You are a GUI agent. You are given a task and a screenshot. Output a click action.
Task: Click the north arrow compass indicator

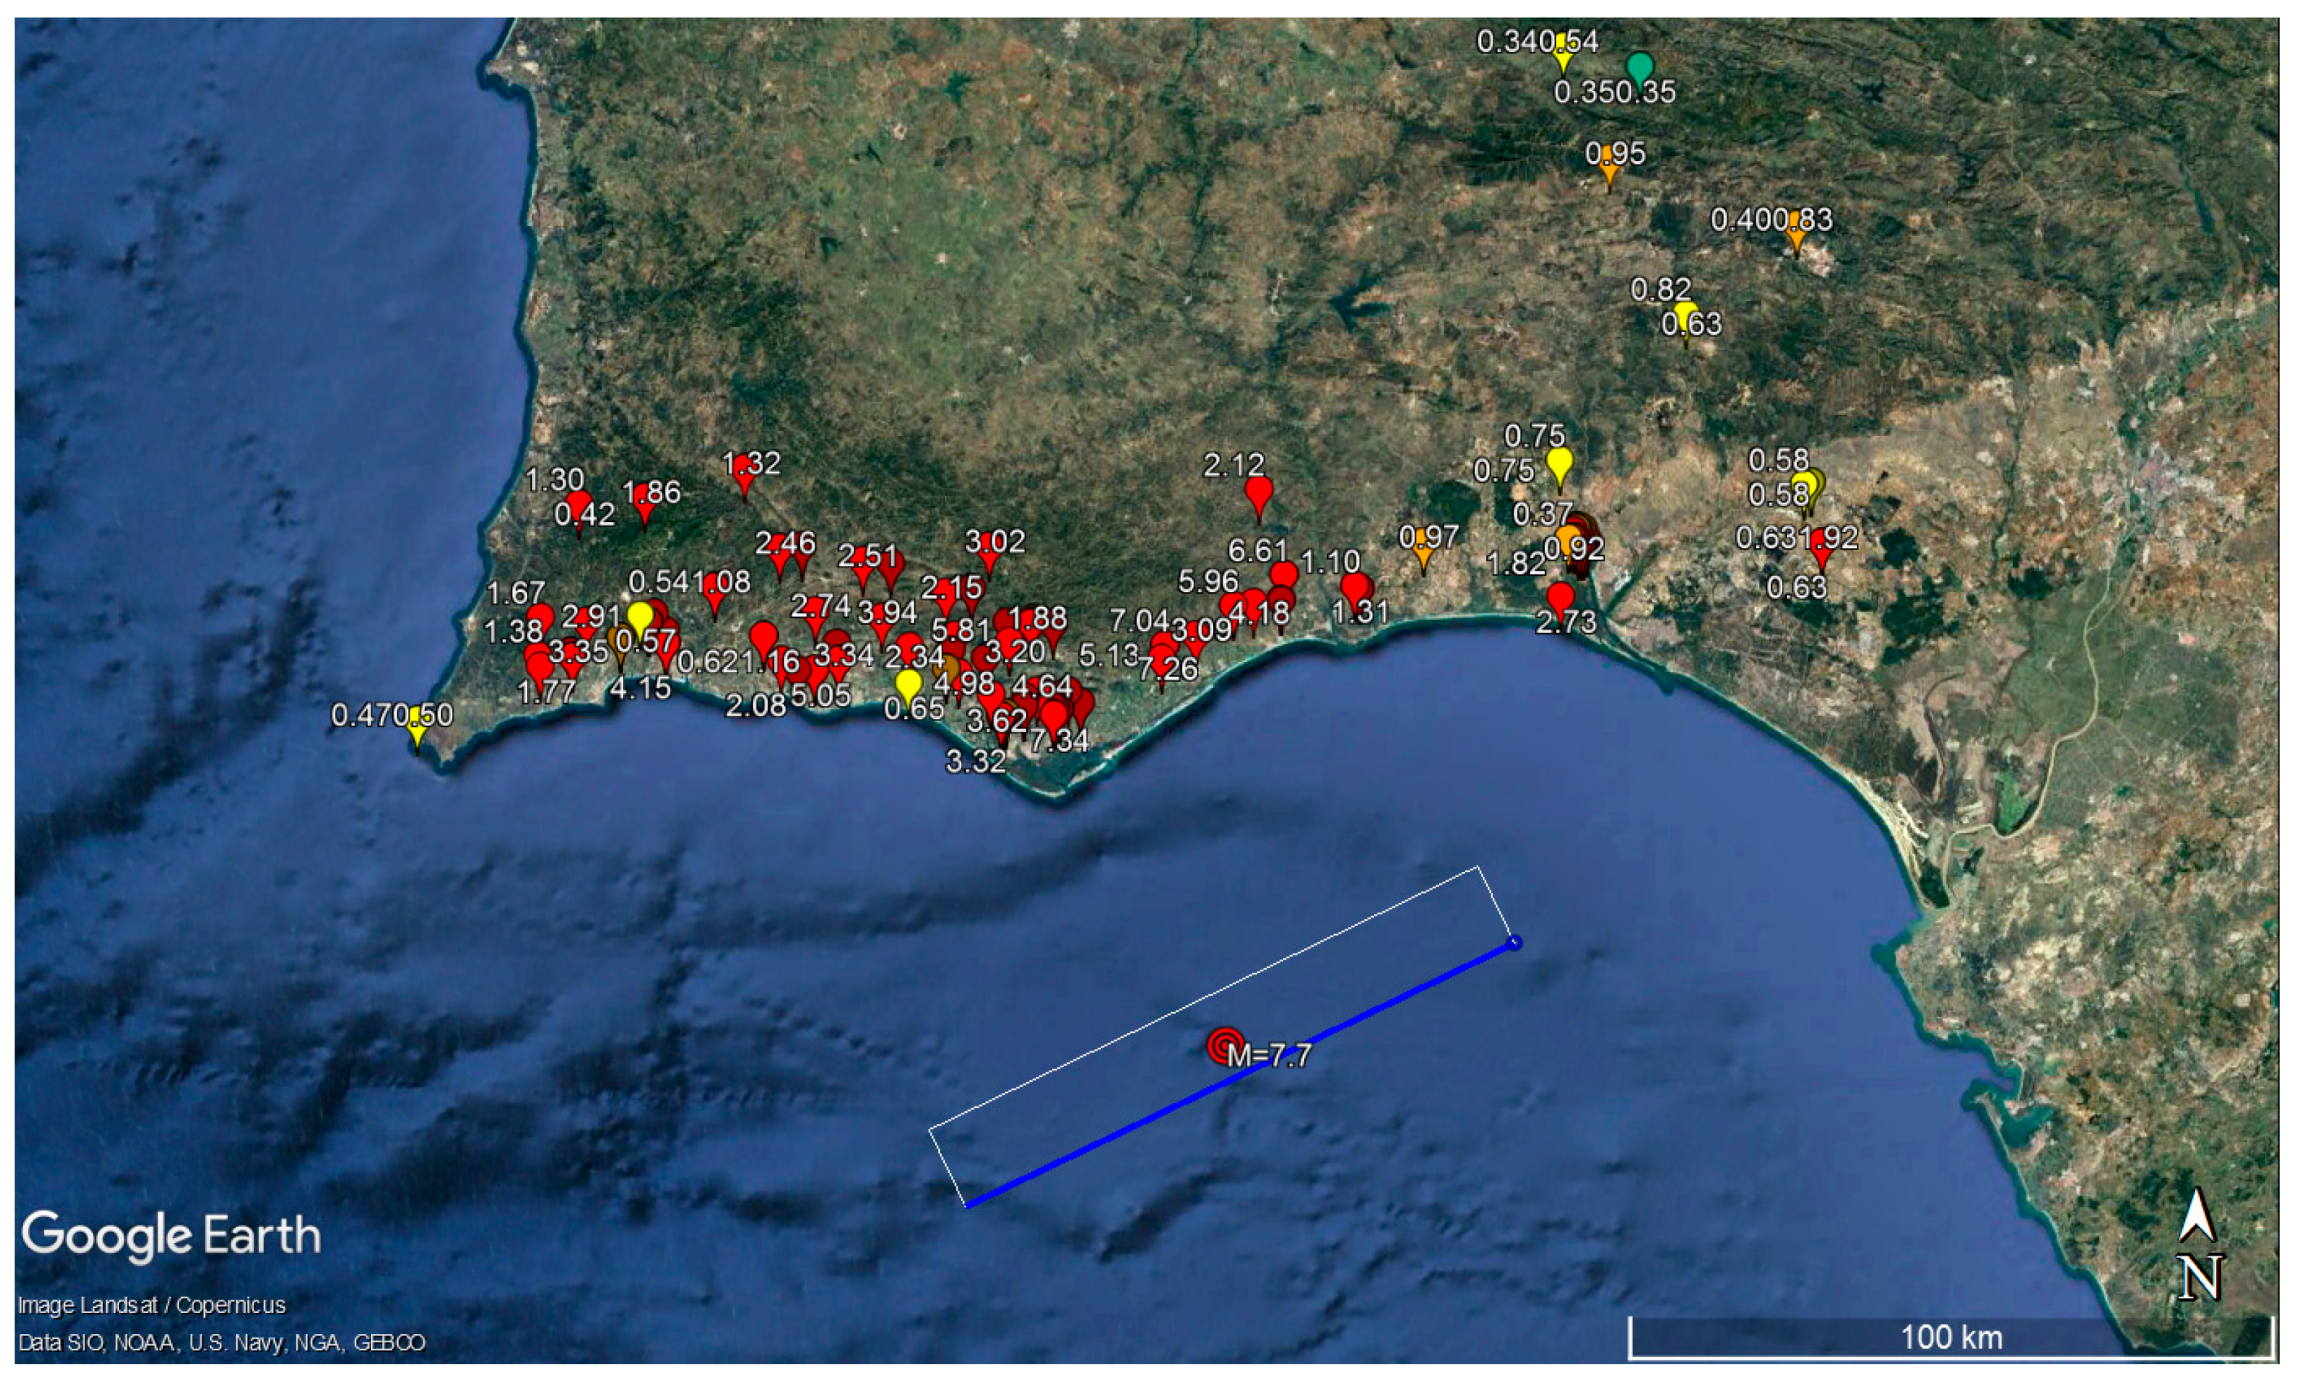pos(2198,1243)
